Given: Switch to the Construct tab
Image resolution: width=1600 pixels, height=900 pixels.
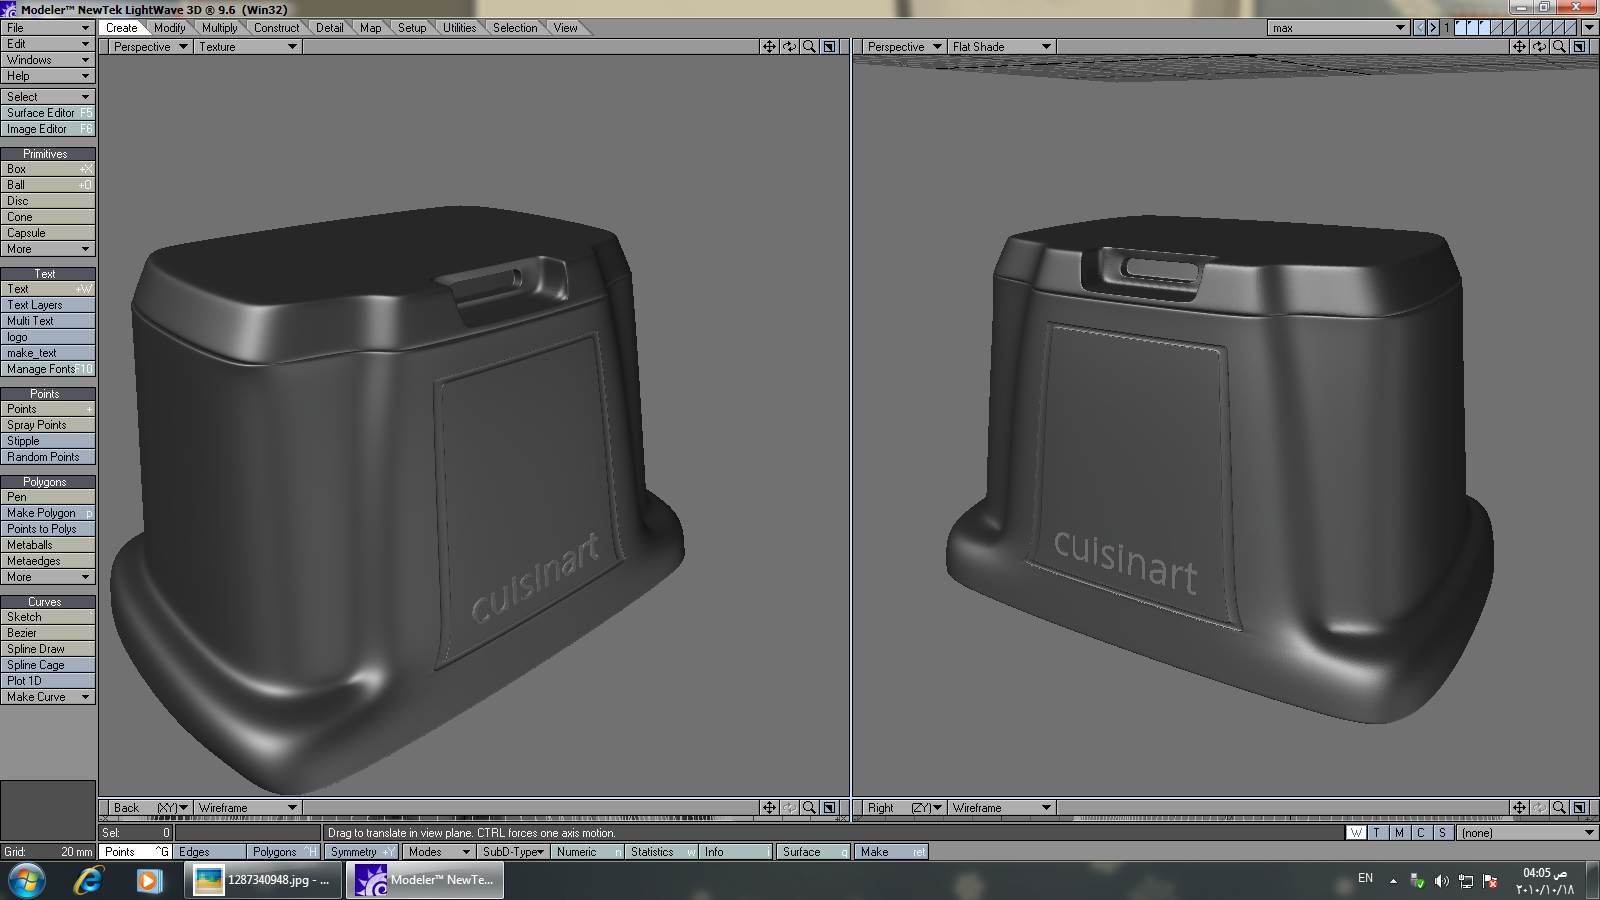Looking at the screenshot, I should [x=276, y=28].
